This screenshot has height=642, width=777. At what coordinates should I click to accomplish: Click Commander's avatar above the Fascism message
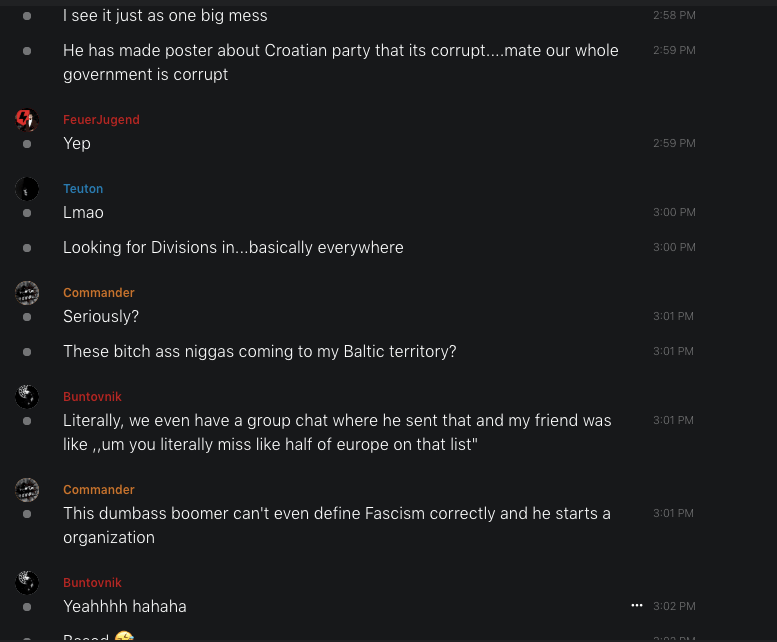pos(27,490)
